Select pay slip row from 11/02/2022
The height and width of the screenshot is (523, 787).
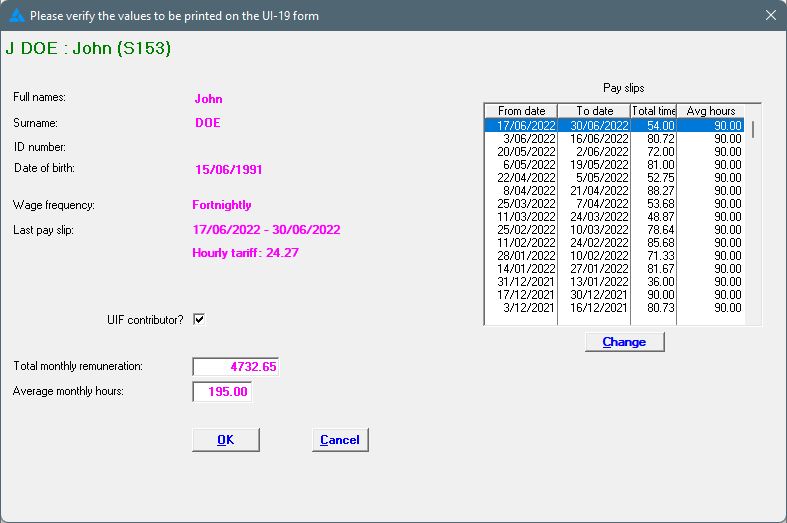tap(614, 243)
